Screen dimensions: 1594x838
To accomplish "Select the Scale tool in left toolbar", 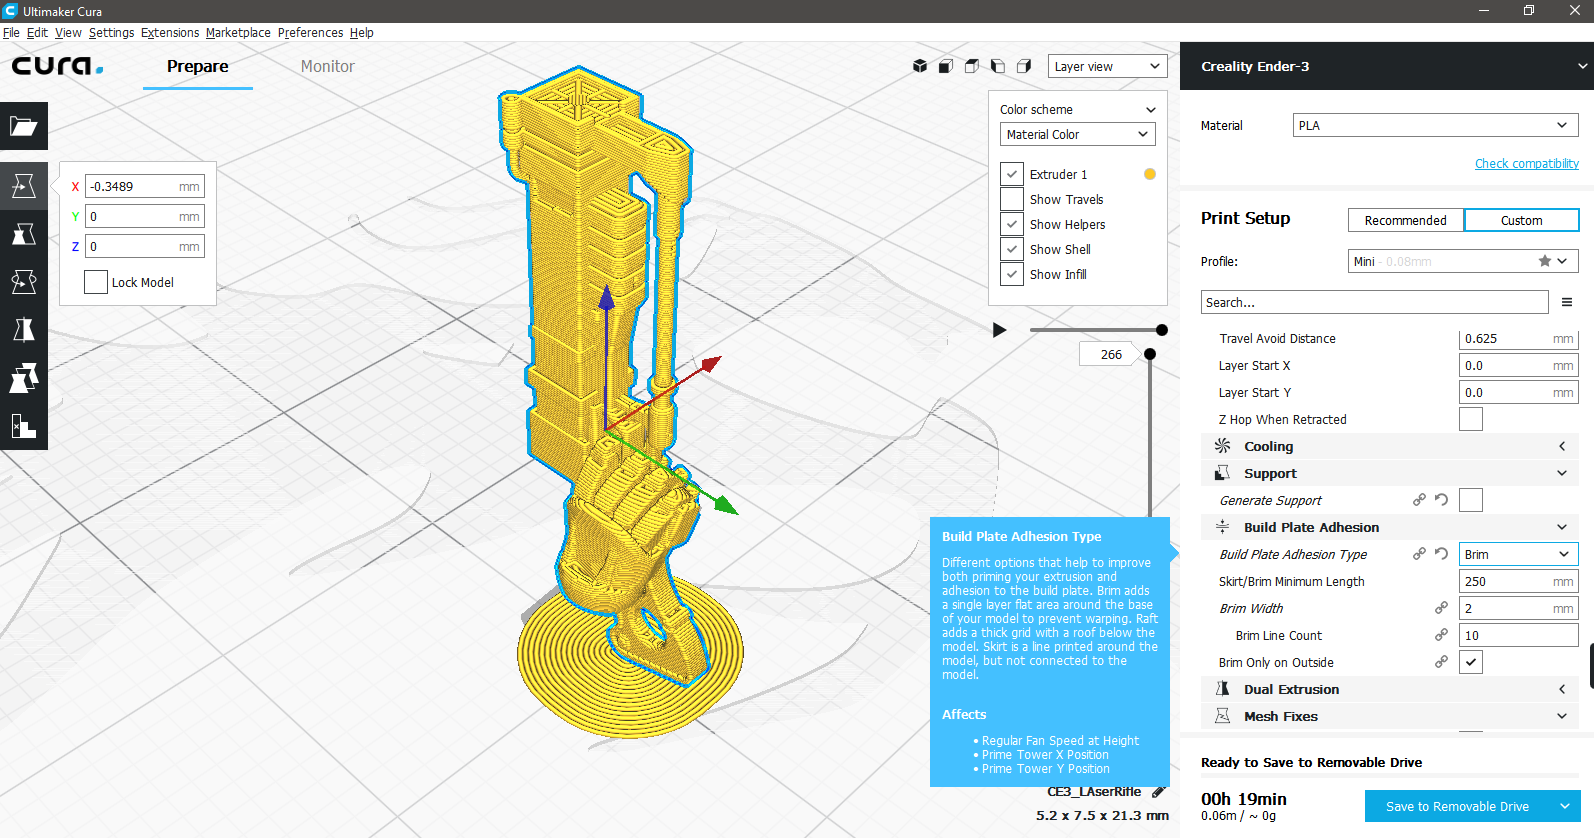I will click(x=24, y=234).
